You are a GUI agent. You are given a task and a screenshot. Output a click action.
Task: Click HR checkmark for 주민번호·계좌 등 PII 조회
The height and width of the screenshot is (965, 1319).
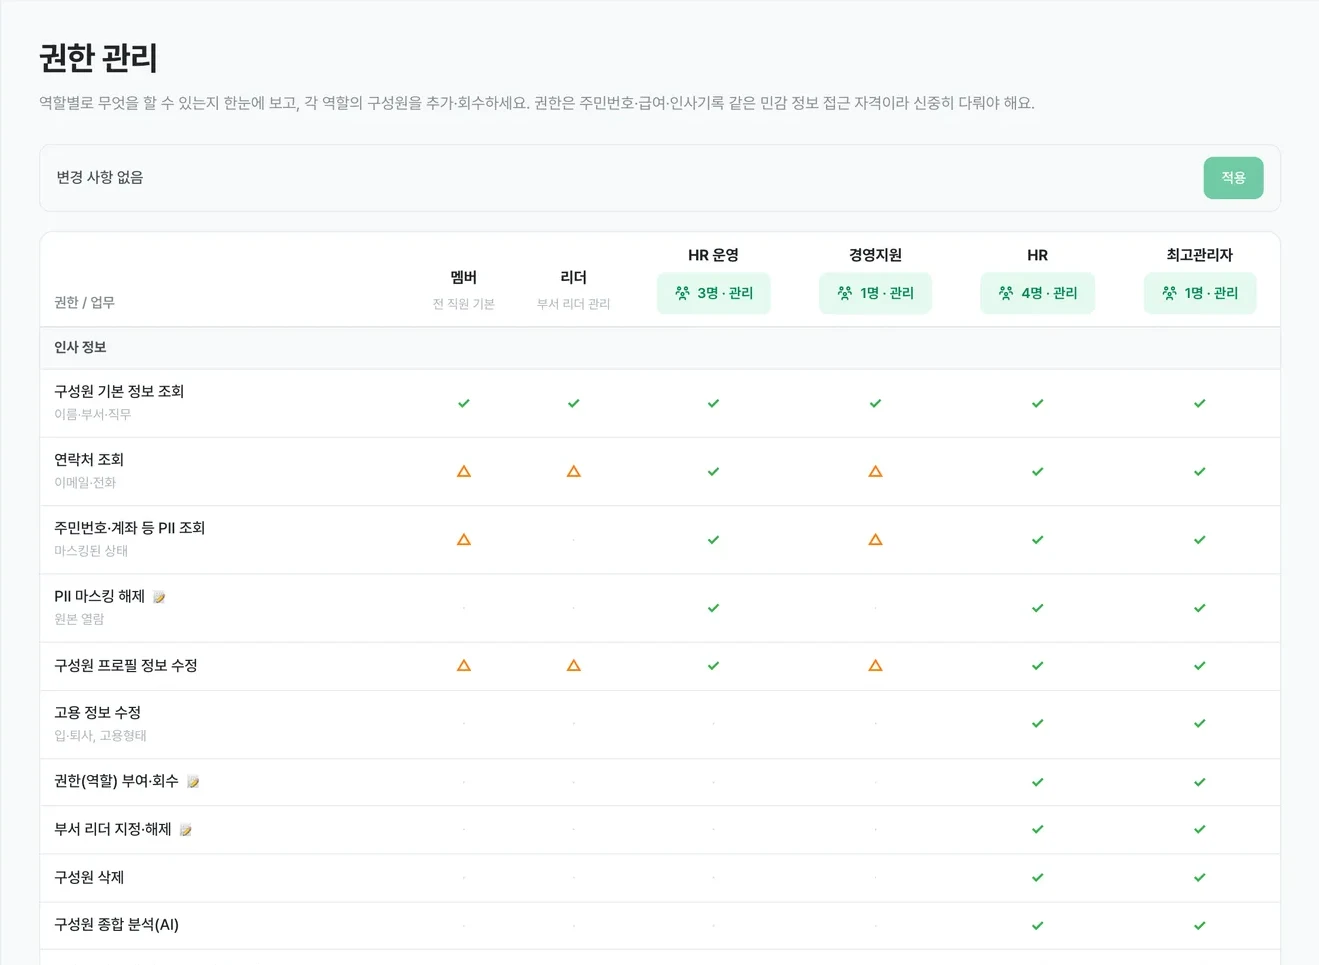[x=1037, y=540]
